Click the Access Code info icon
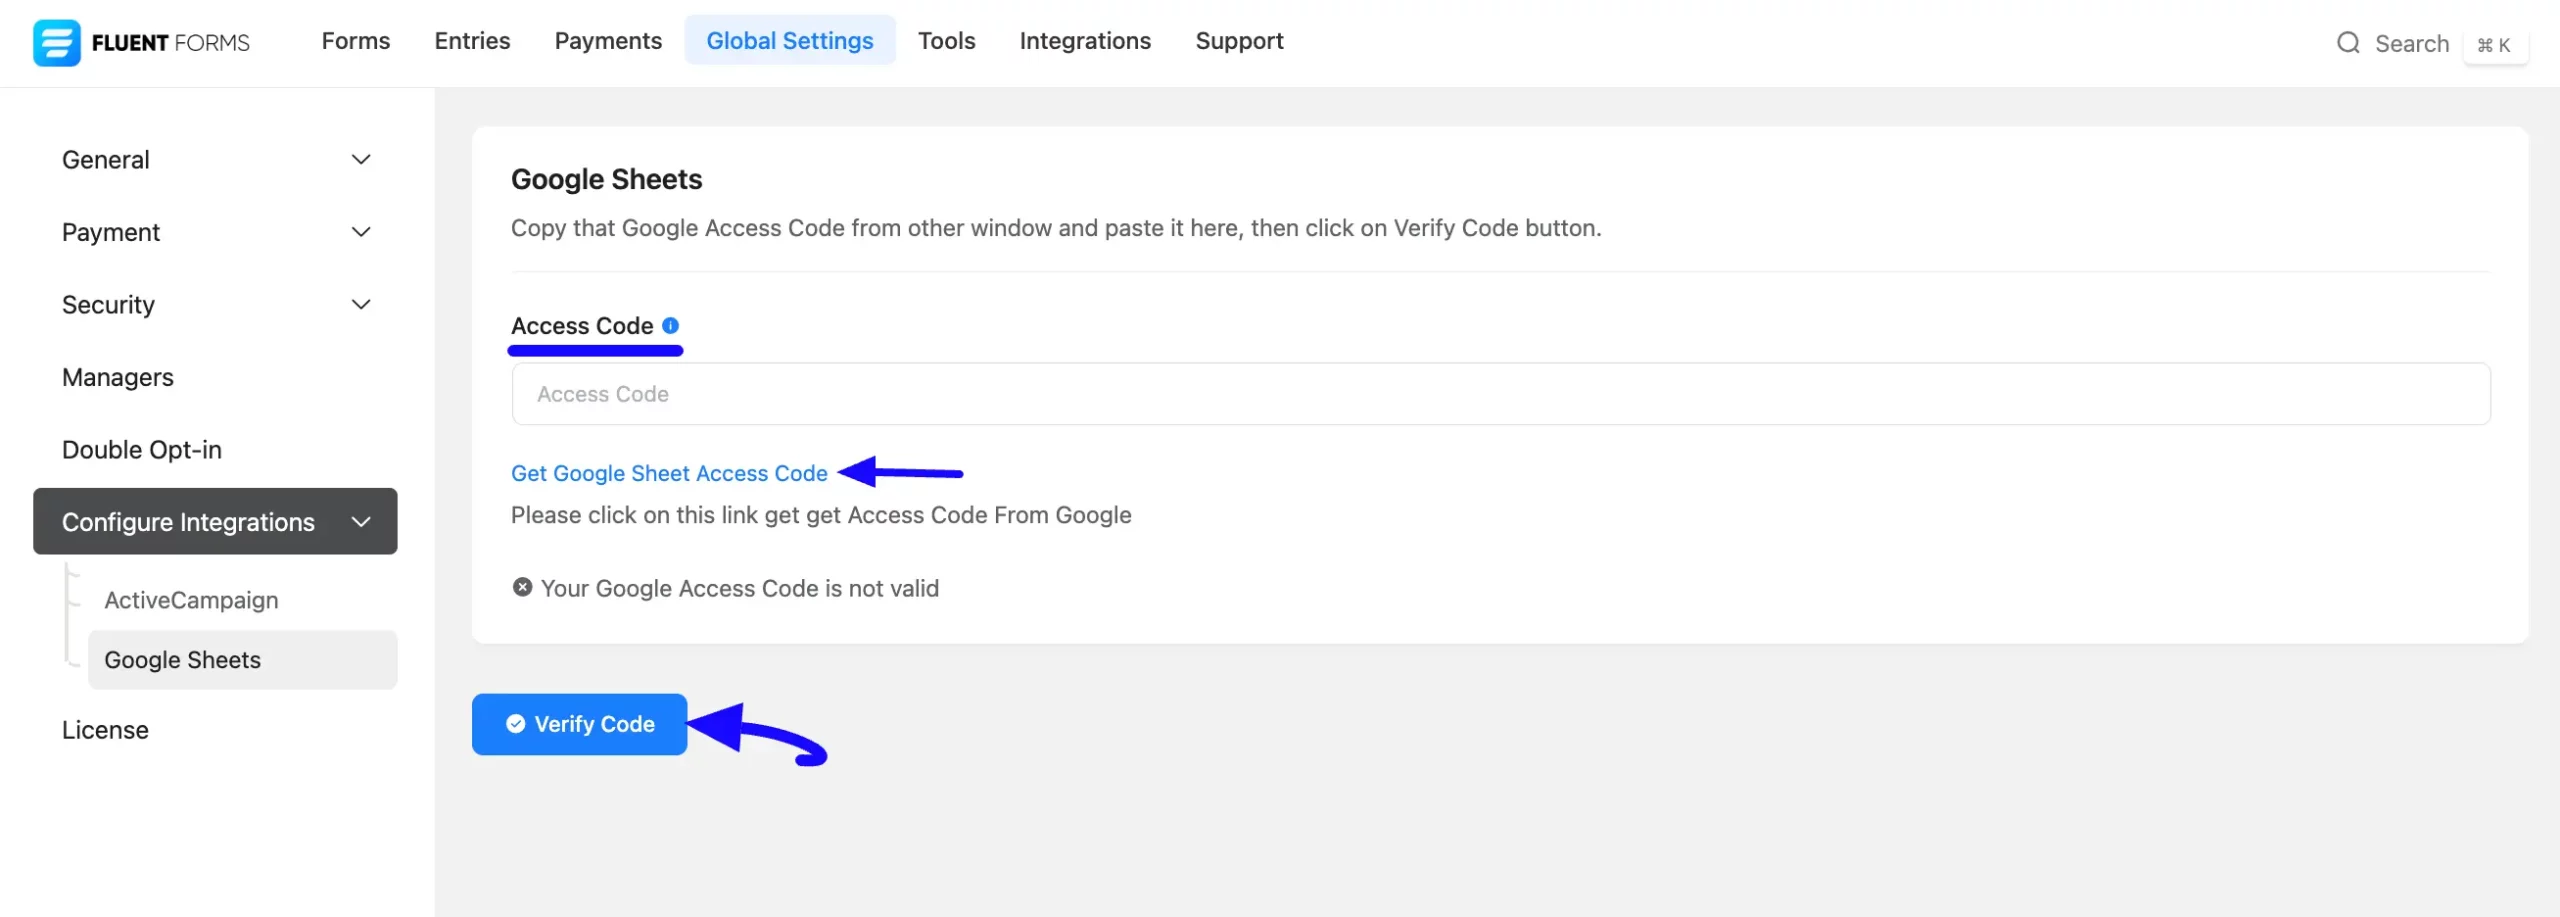This screenshot has height=917, width=2560. coord(670,325)
